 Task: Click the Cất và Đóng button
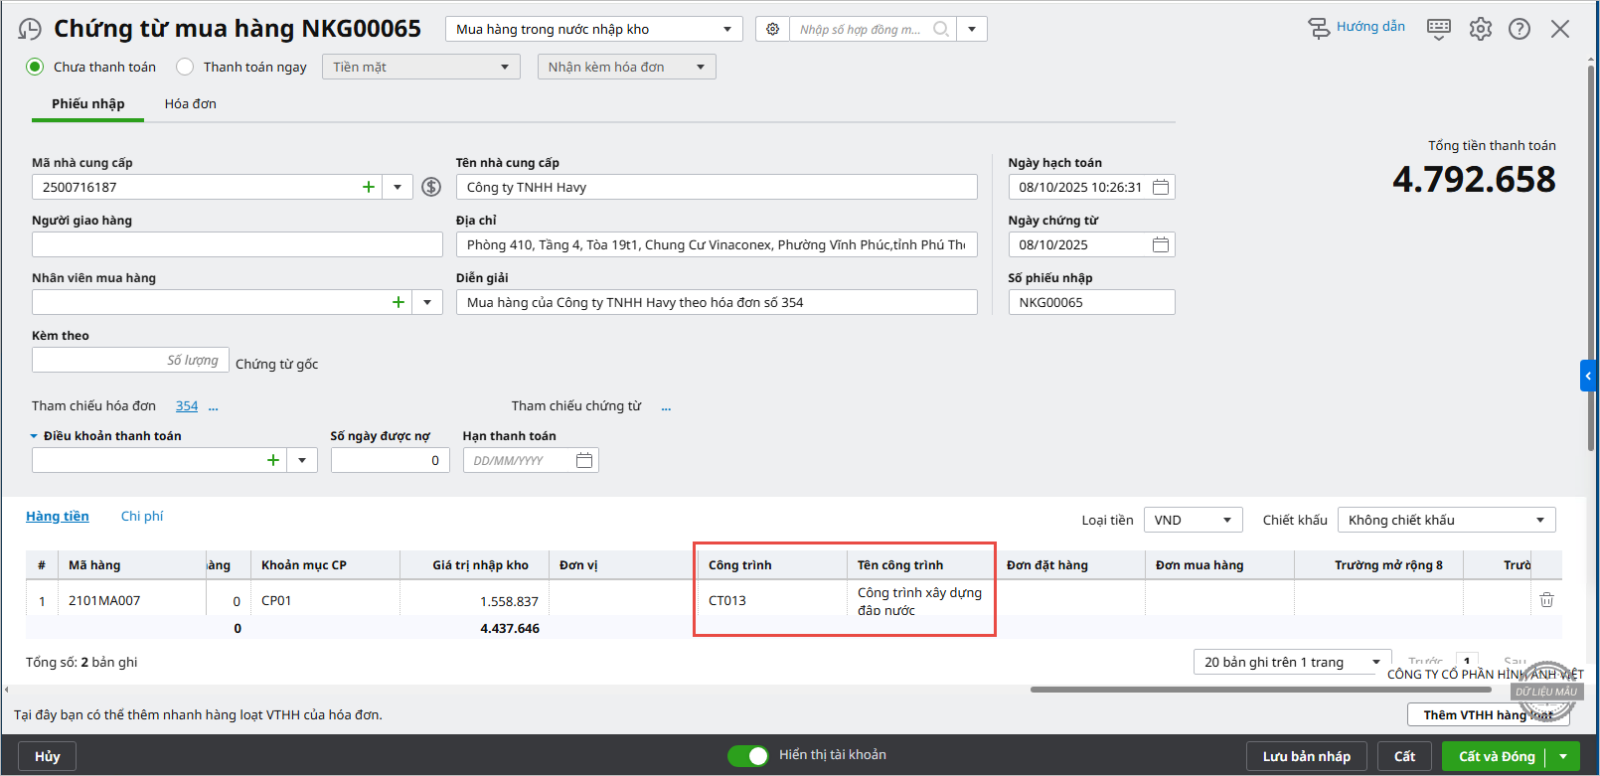(1496, 756)
